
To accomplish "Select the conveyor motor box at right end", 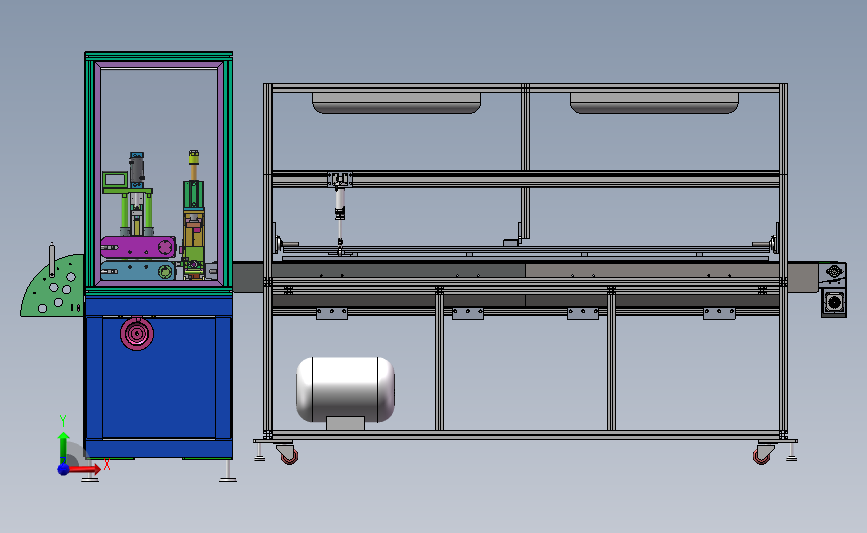I will (x=833, y=302).
